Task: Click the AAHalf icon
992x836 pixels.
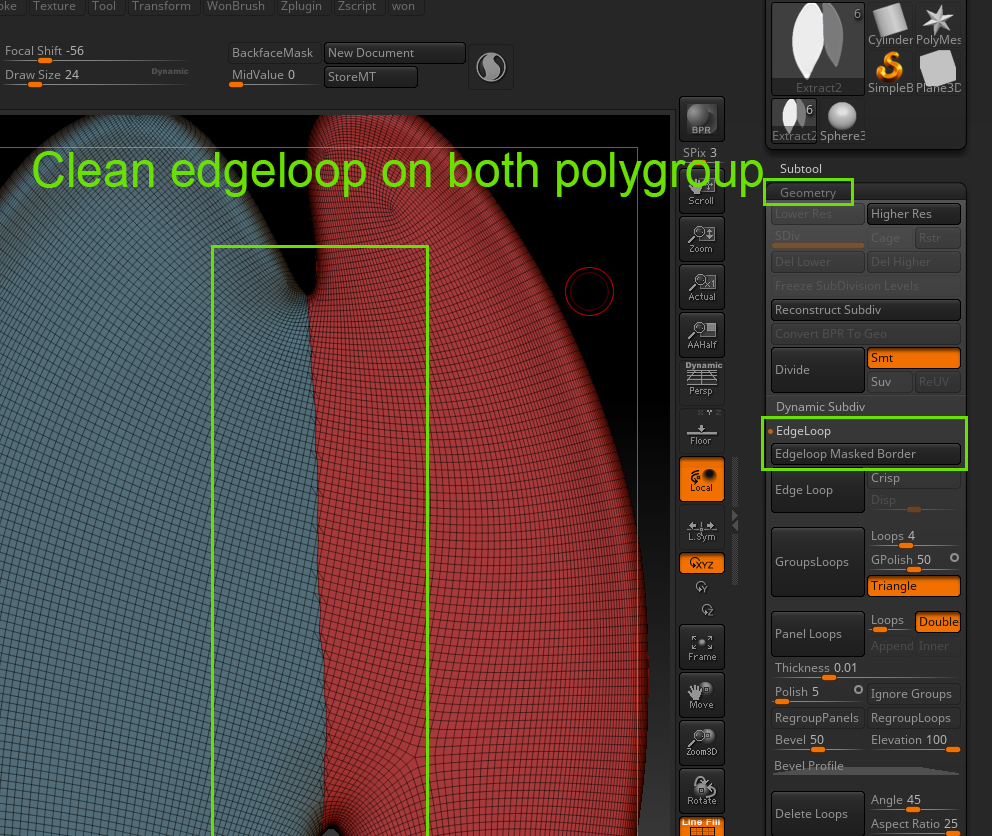Action: coord(701,335)
